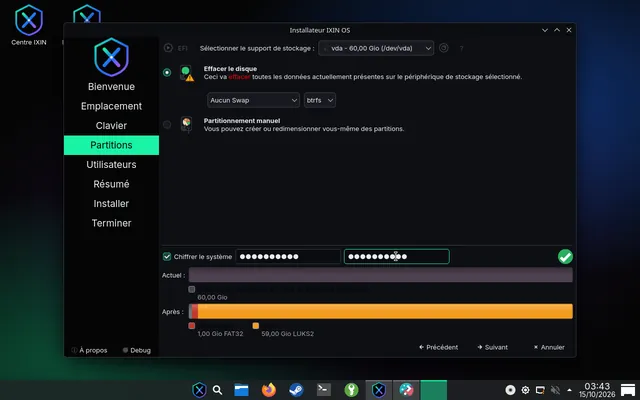The width and height of the screenshot is (640, 400).
Task: Switch to IXIN installer taskbar entry
Action: tap(379, 390)
